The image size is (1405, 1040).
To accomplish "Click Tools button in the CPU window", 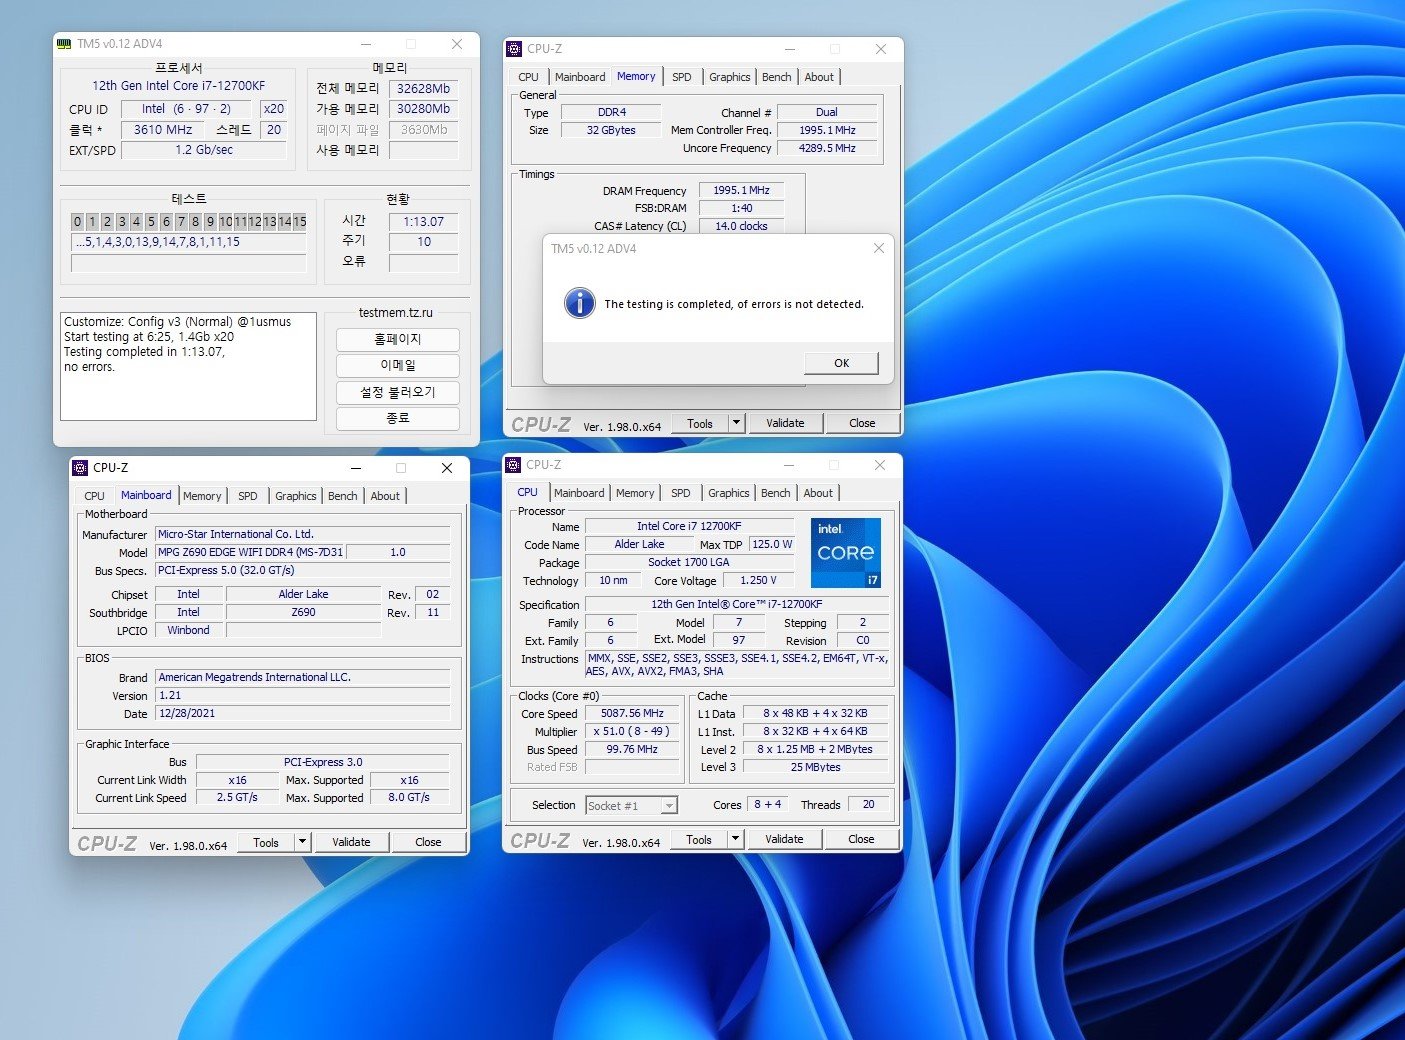I will 699,839.
